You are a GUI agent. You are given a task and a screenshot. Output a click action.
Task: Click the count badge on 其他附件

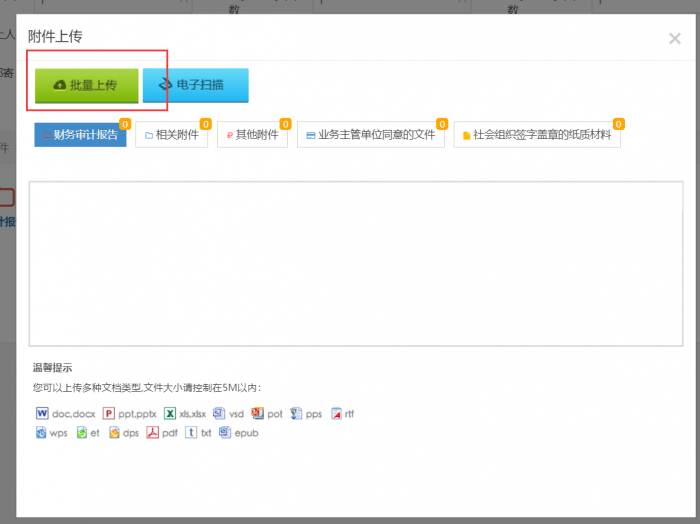click(285, 124)
